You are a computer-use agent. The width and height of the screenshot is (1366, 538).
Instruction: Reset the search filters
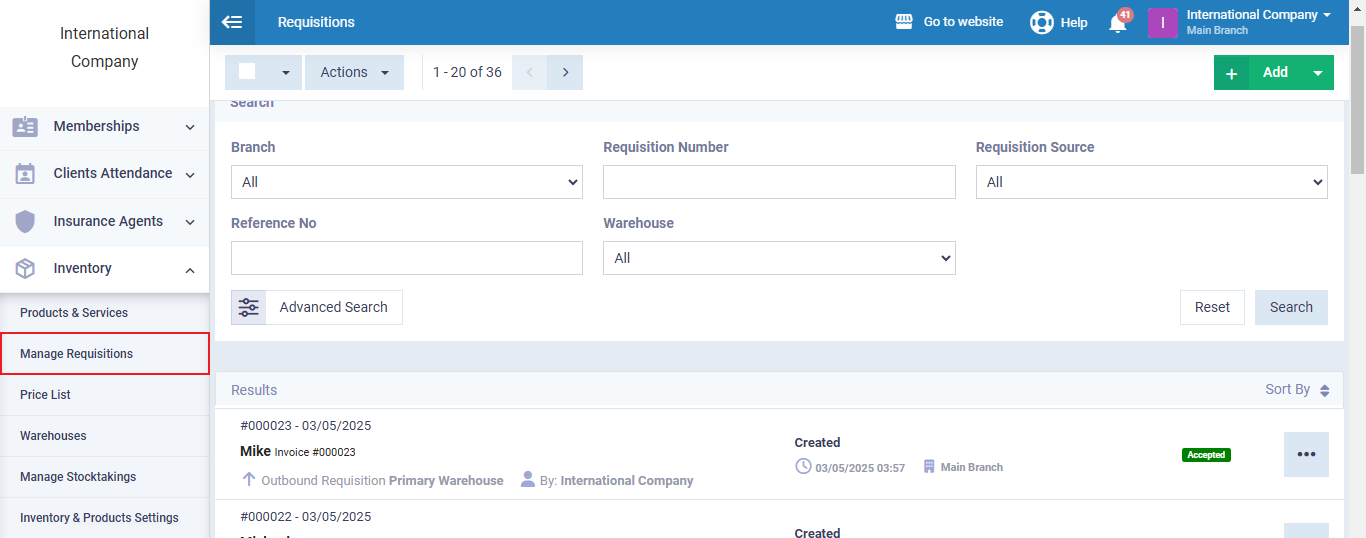[x=1212, y=308]
